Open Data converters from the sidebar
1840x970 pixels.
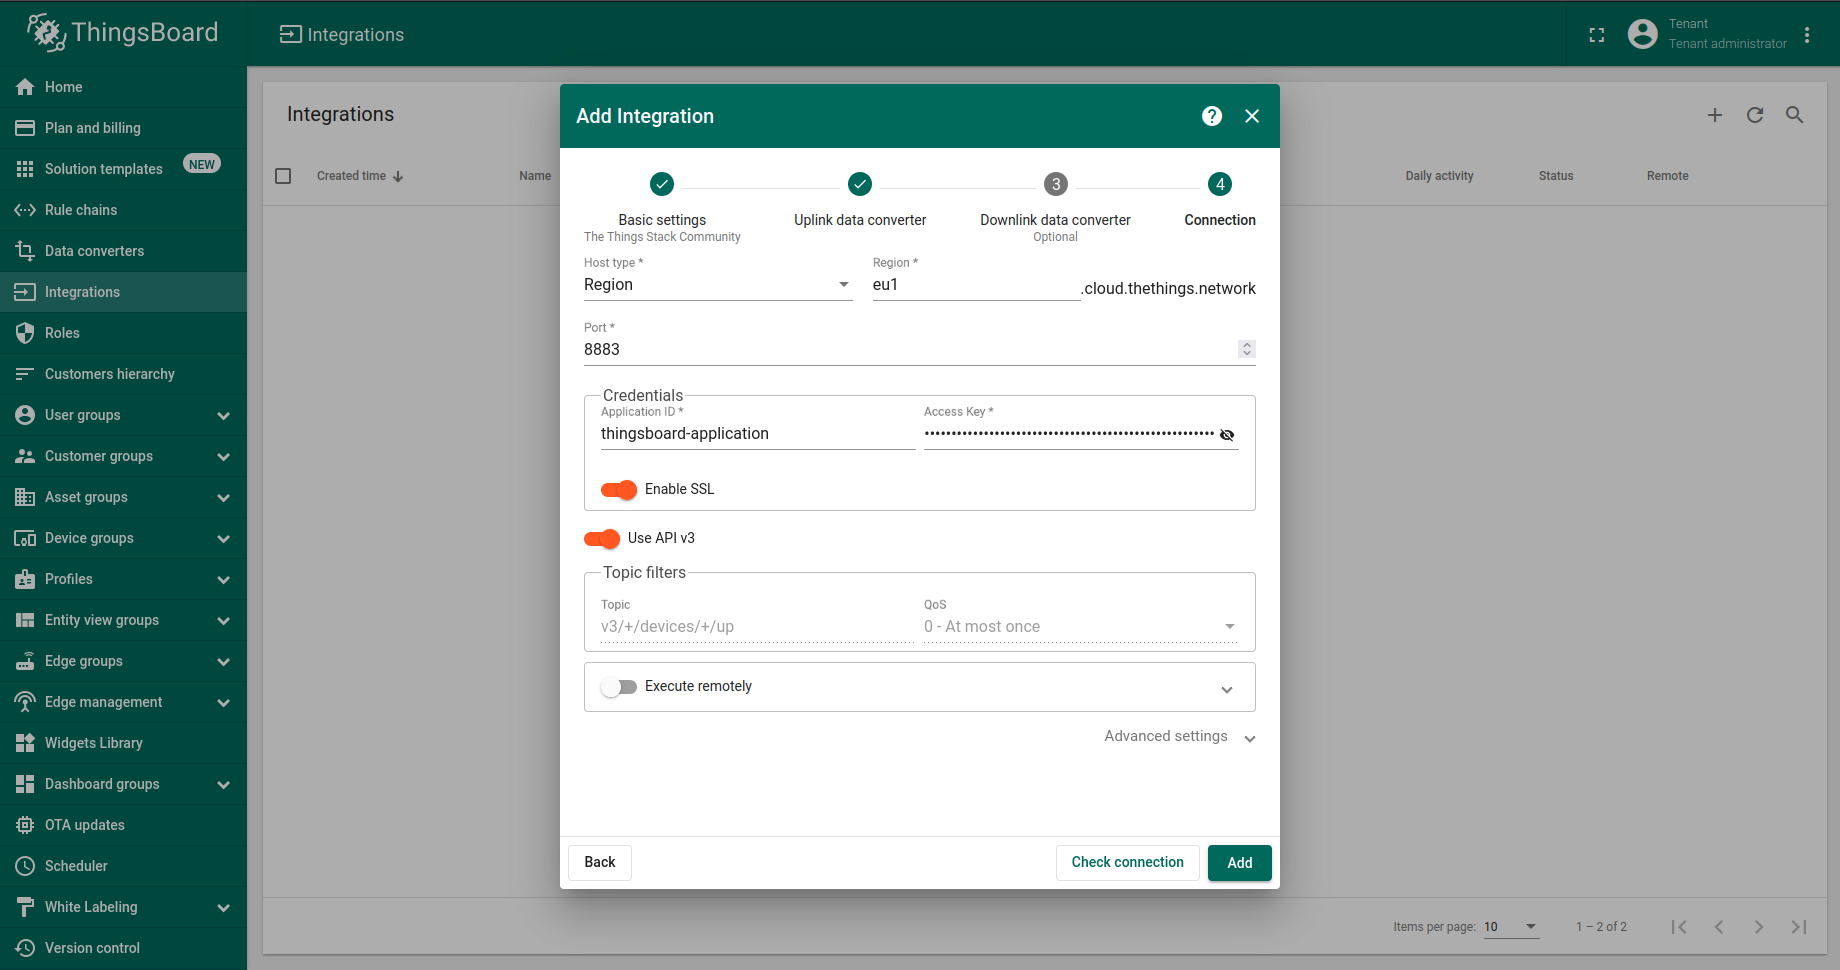click(x=94, y=251)
